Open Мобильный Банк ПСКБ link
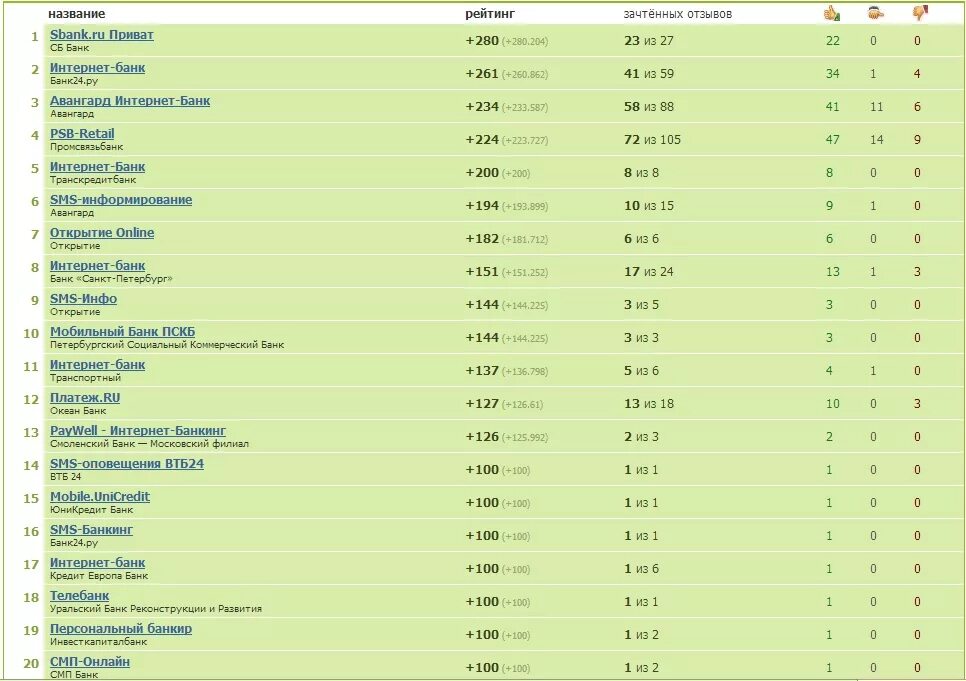The height and width of the screenshot is (681, 966). click(123, 332)
